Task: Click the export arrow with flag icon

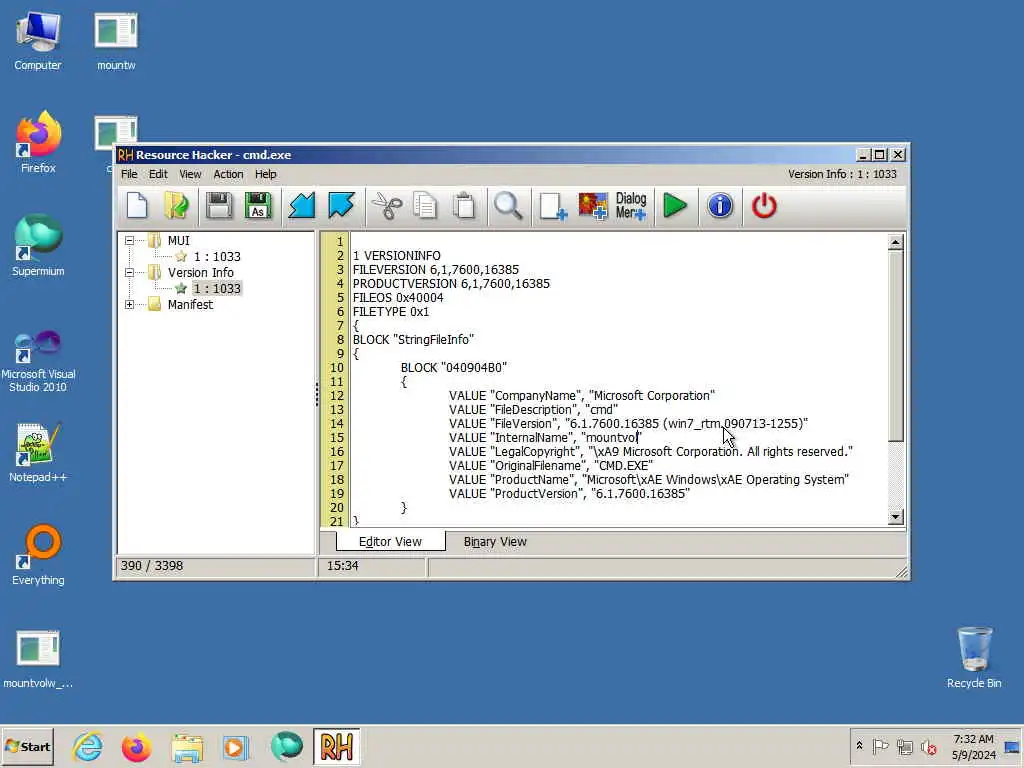Action: [x=341, y=206]
